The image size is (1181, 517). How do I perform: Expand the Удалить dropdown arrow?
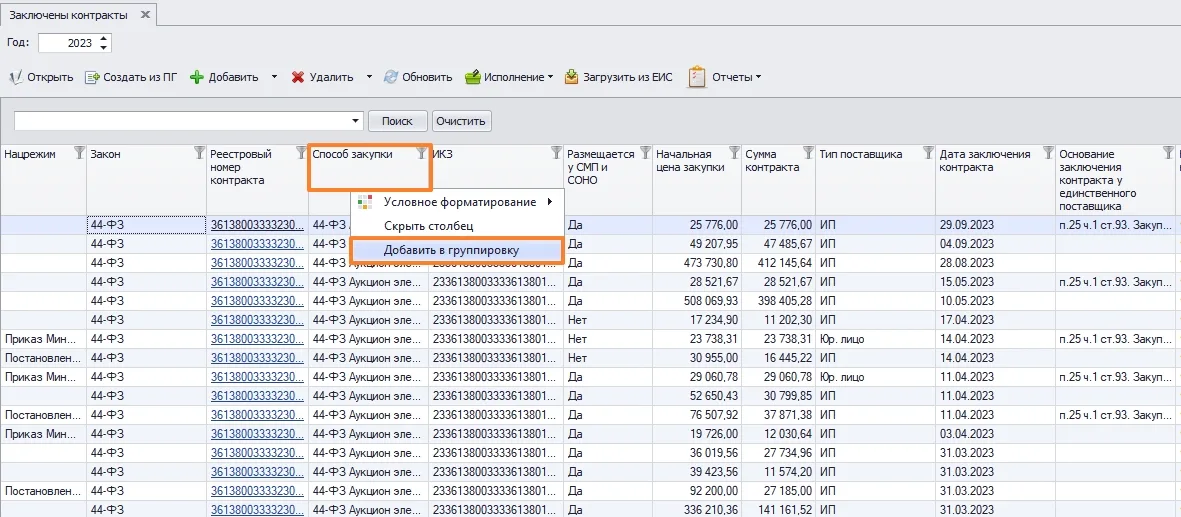tap(369, 77)
